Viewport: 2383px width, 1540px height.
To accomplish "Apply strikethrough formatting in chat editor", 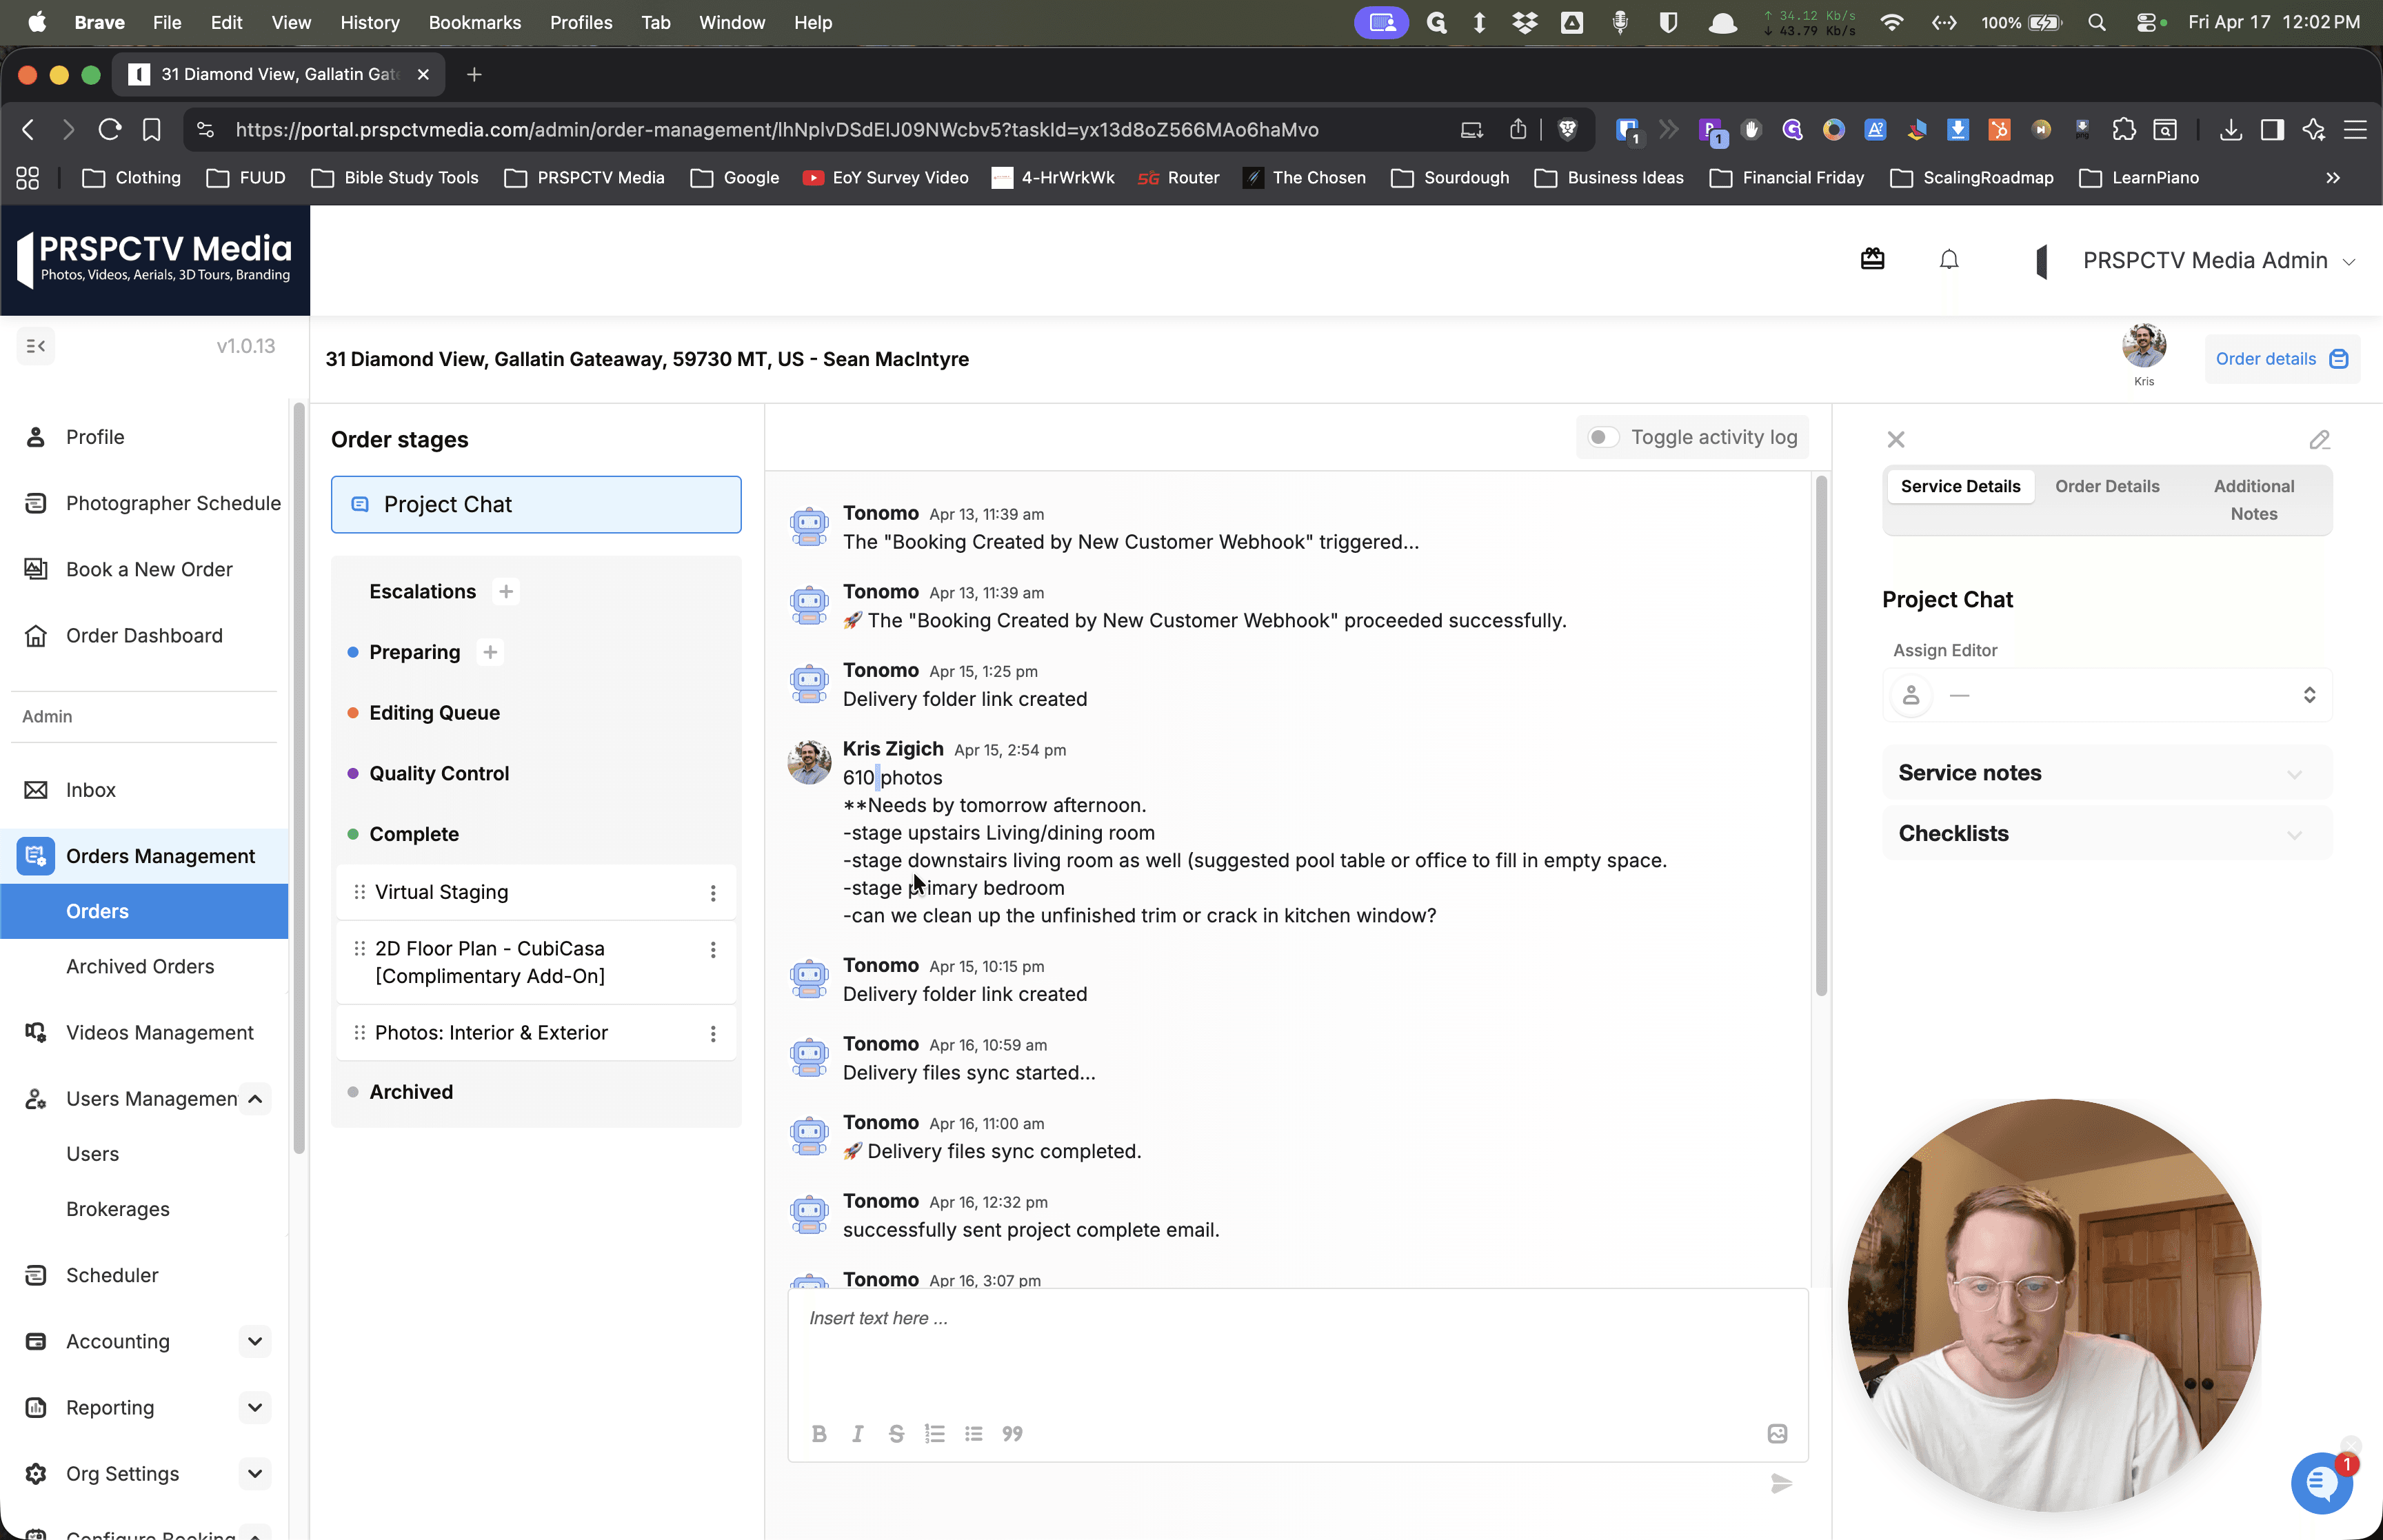I will tap(896, 1433).
